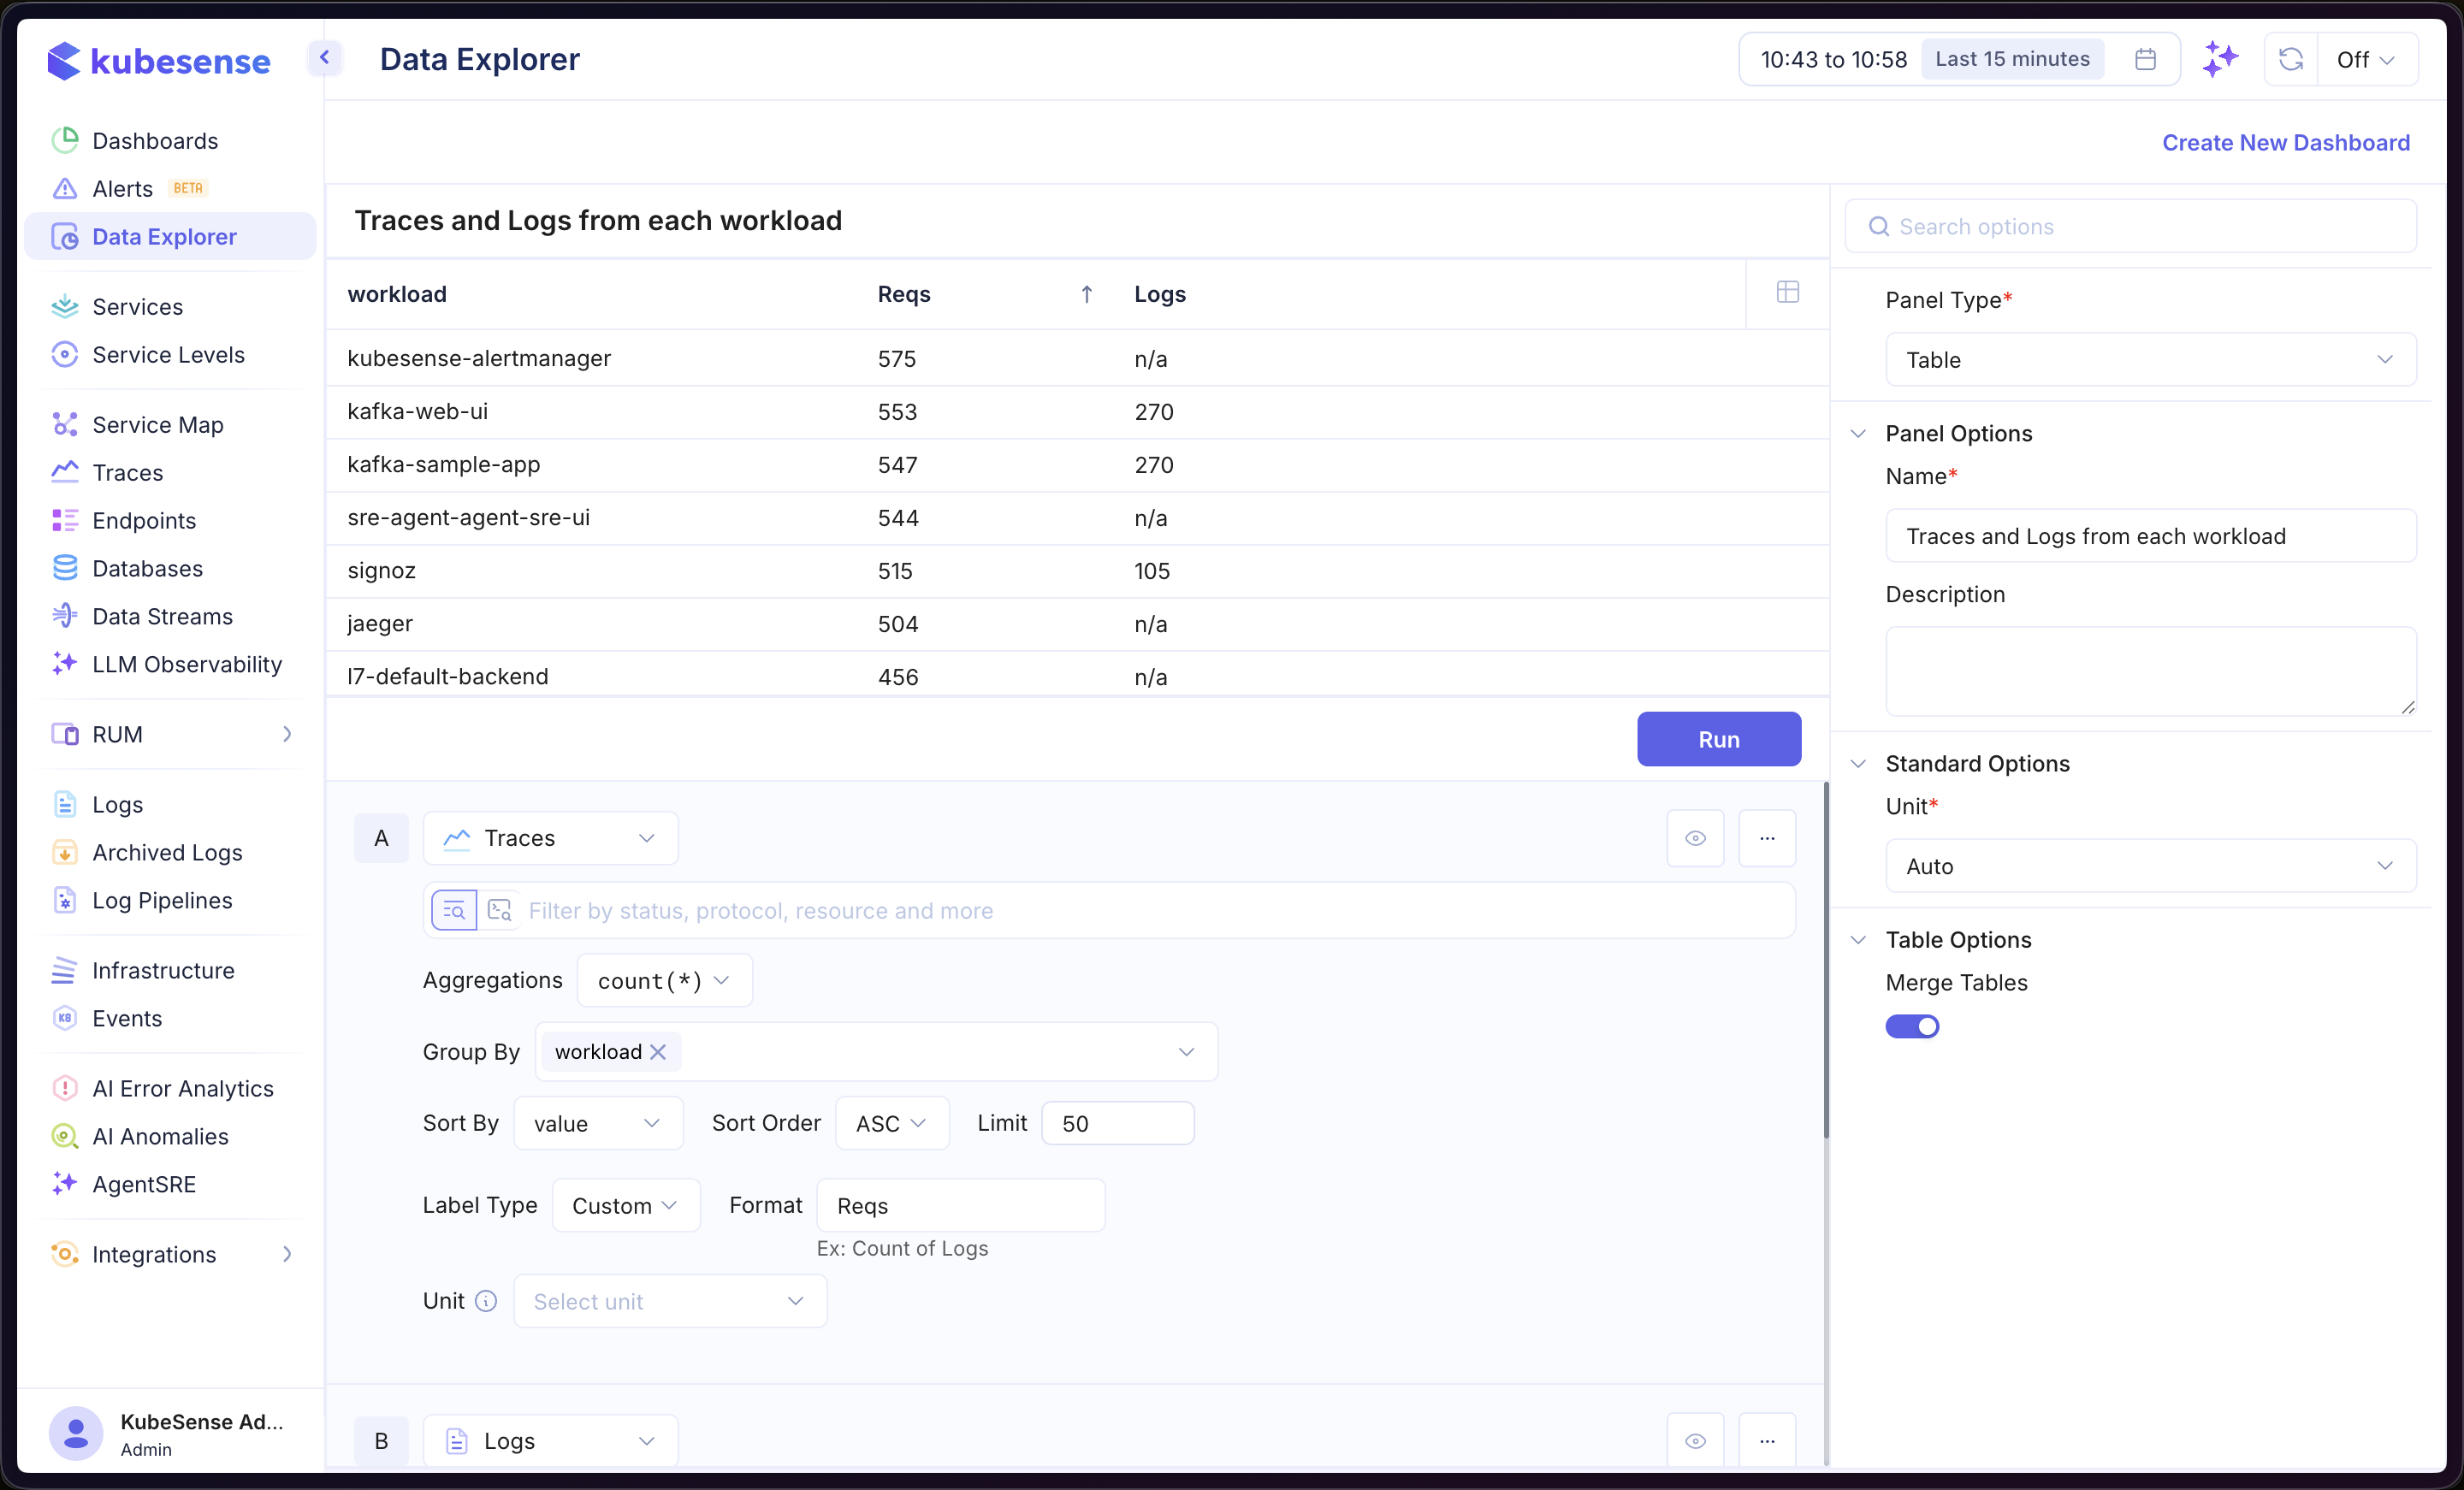
Task: Sort by the workload column header
Action: (397, 294)
